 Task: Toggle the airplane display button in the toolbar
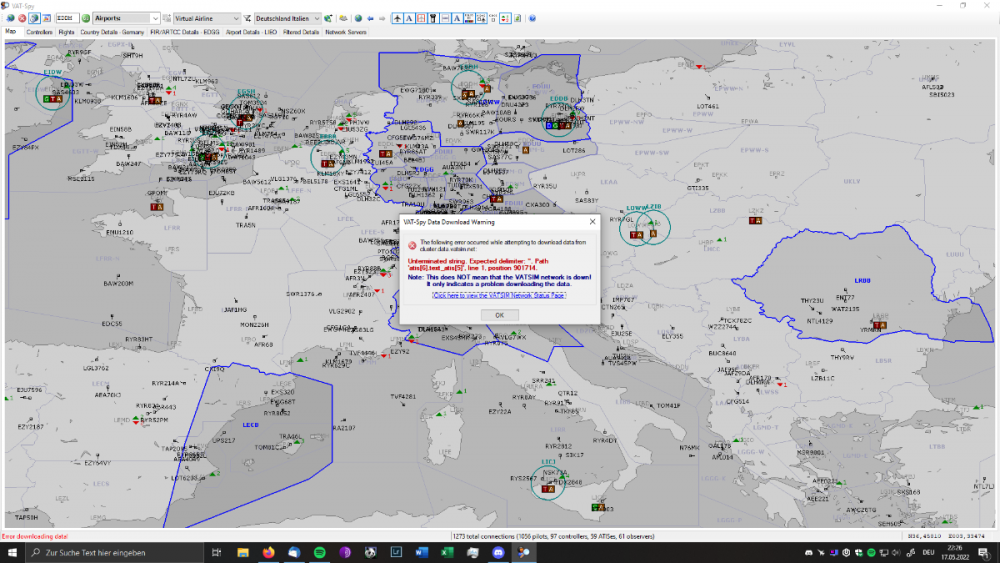click(397, 18)
